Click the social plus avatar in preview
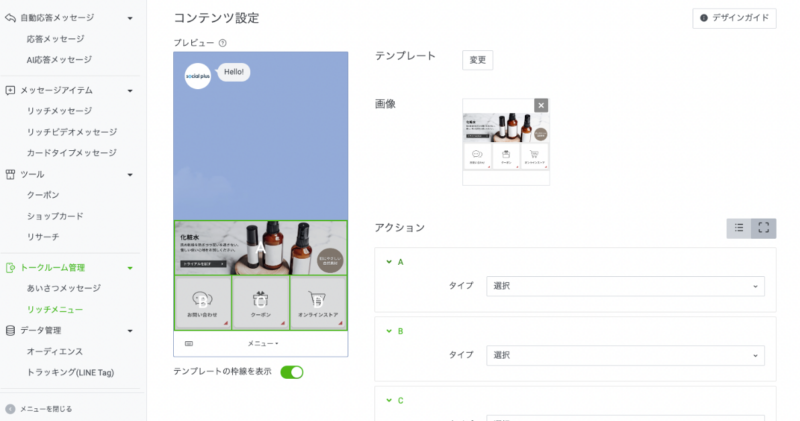 click(x=198, y=76)
